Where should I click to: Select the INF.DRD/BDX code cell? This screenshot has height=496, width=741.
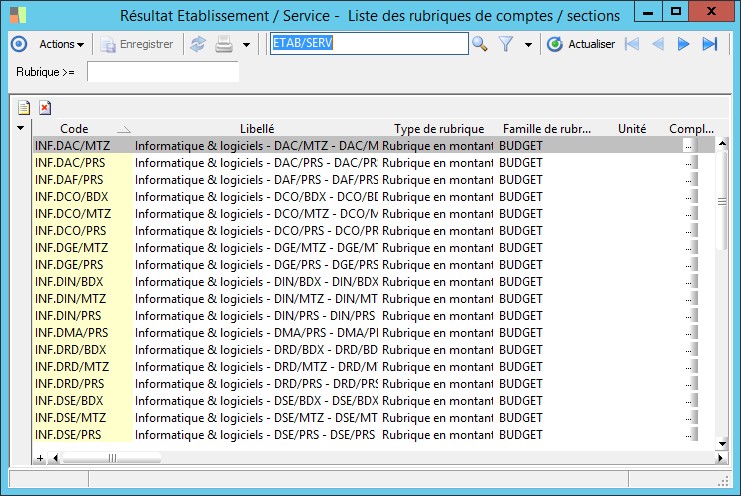coord(83,350)
